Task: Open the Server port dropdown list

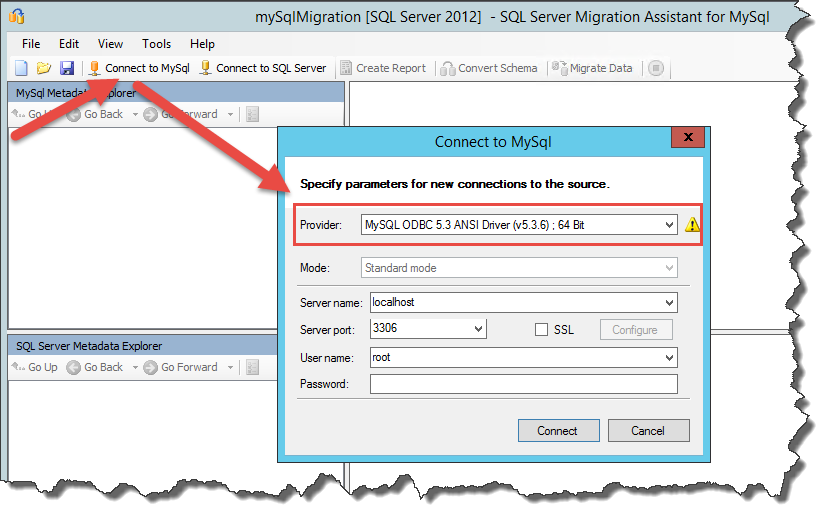Action: pyautogui.click(x=478, y=329)
